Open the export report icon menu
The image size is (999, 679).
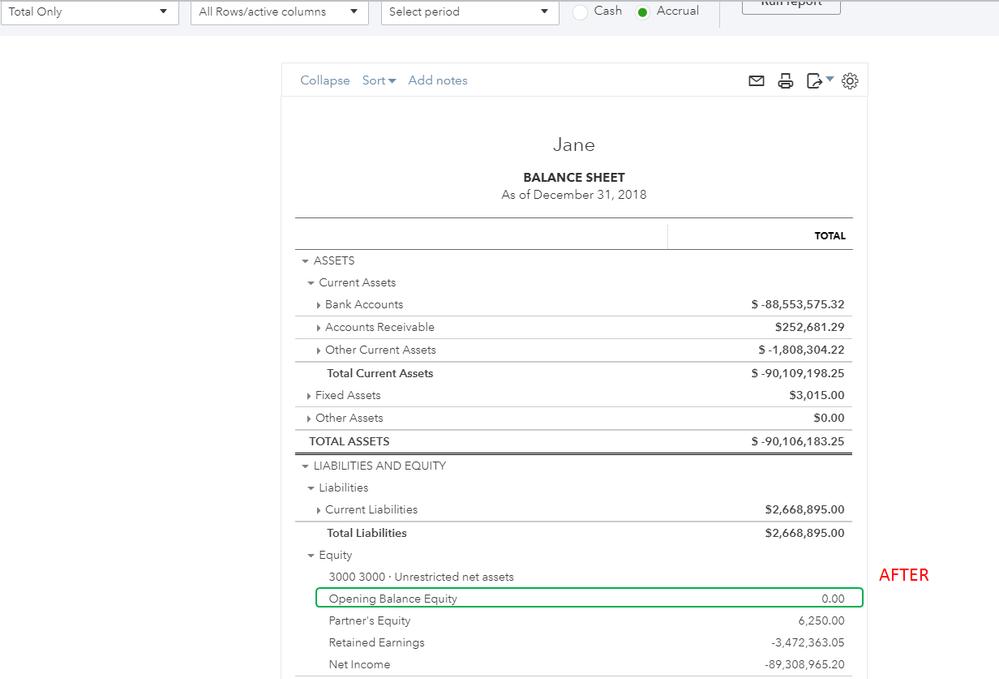(x=820, y=81)
